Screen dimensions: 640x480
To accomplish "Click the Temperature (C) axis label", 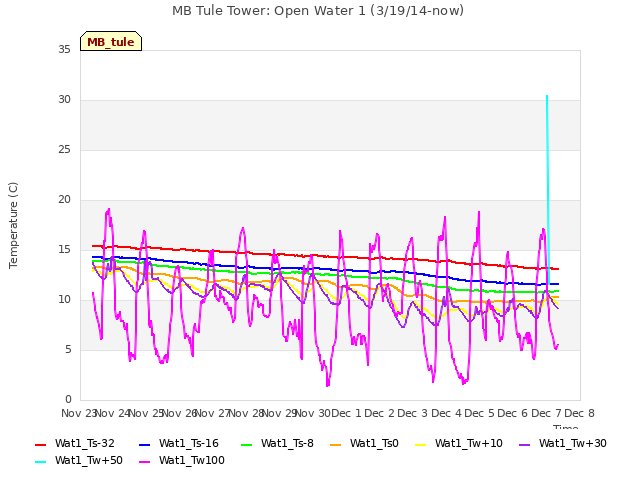I will pyautogui.click(x=13, y=225).
